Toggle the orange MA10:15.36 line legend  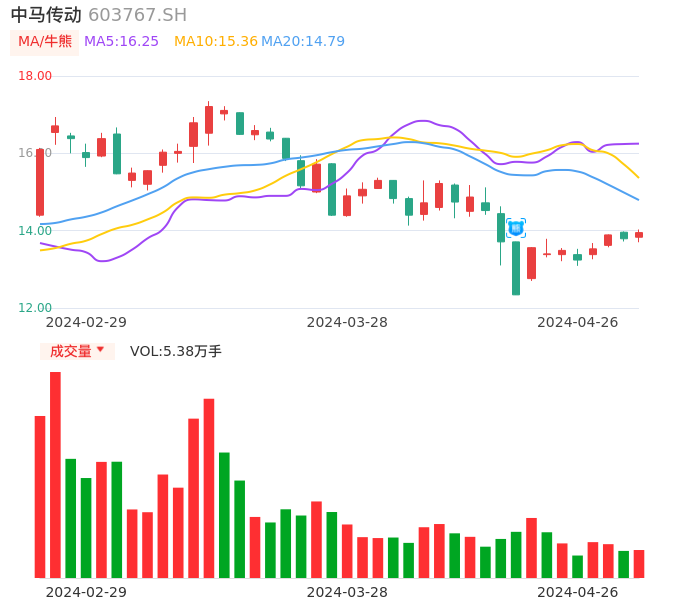(x=215, y=42)
